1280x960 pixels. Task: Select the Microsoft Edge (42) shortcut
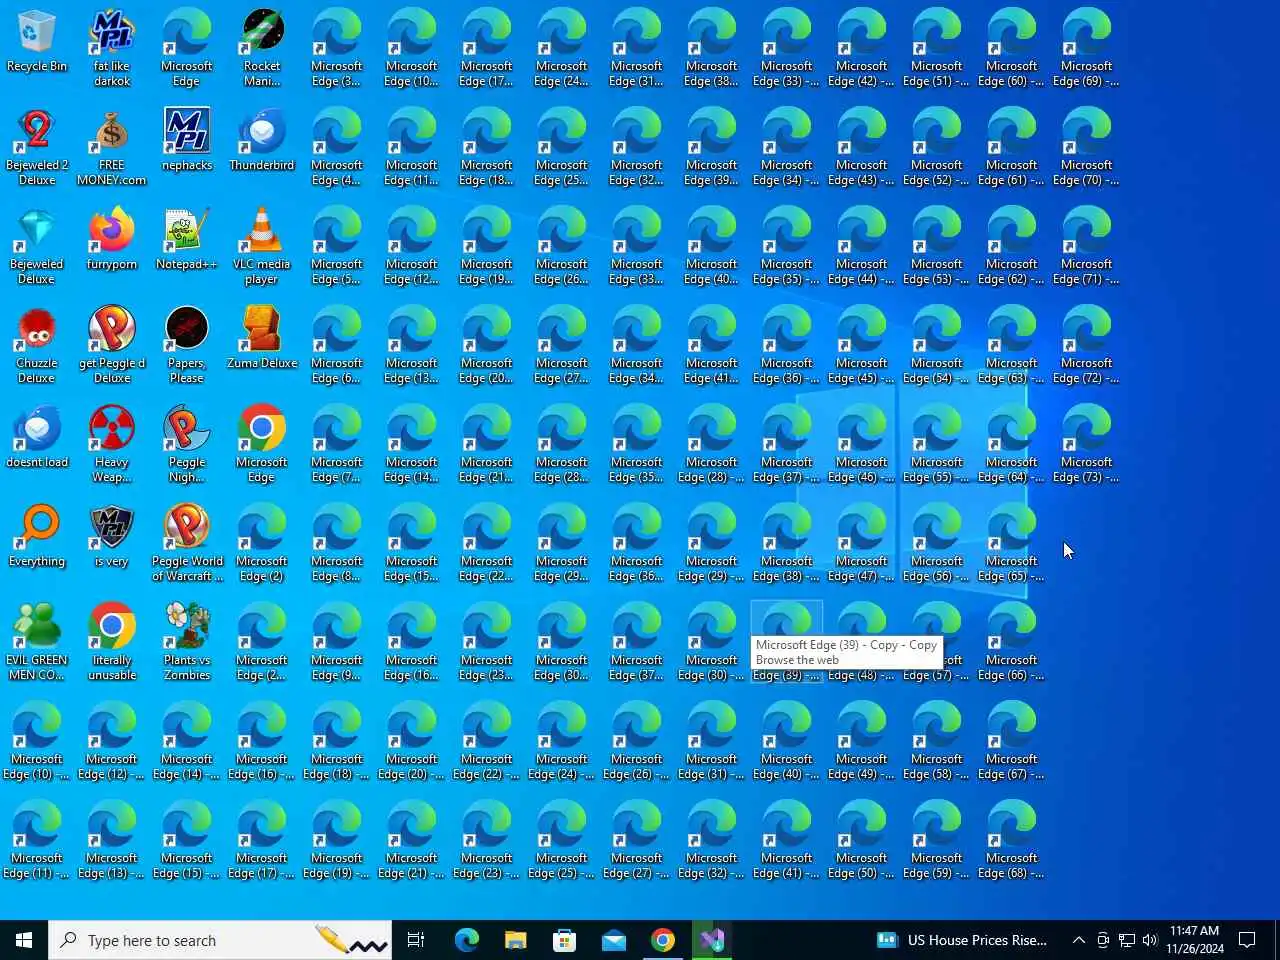(x=861, y=48)
